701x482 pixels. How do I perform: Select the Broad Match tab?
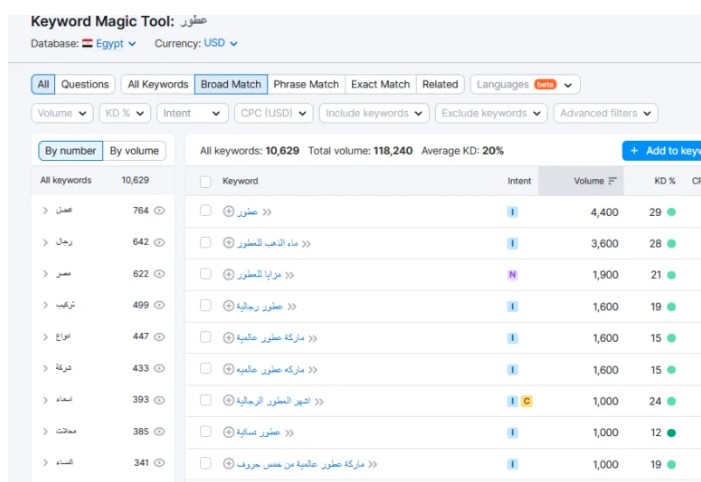click(x=231, y=85)
